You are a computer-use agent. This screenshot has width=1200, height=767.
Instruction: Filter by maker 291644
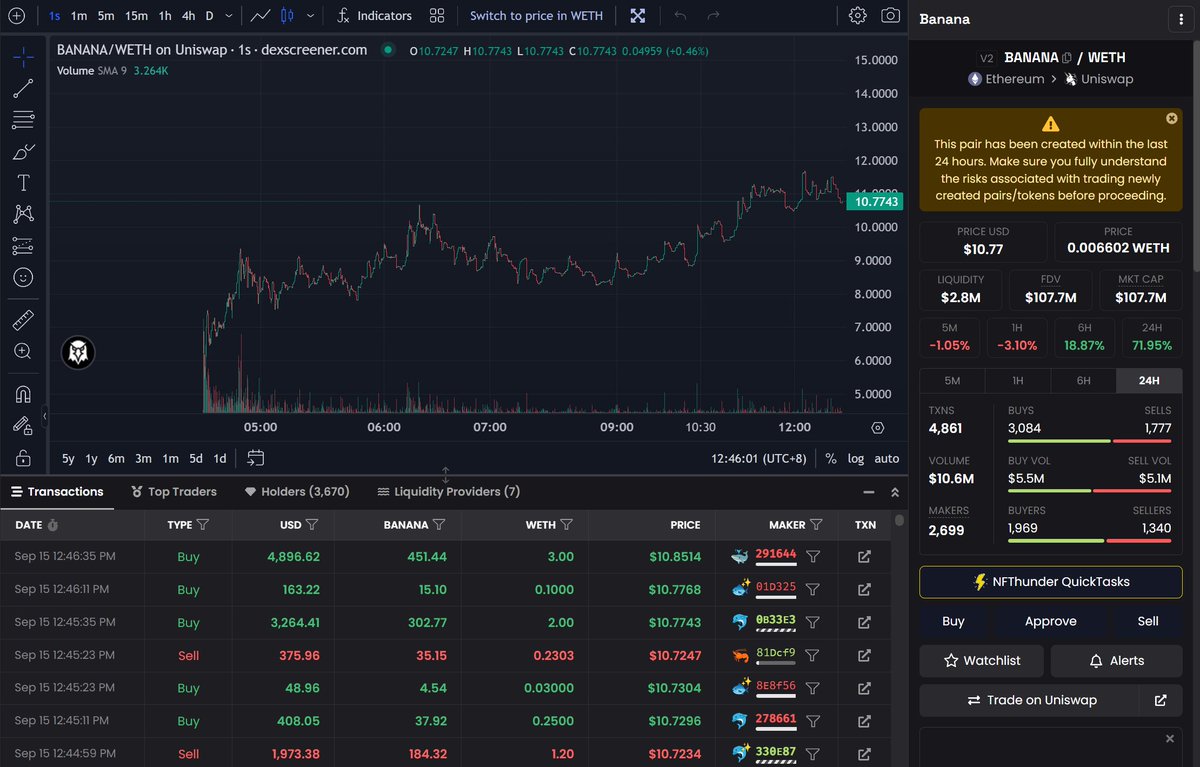pos(813,556)
